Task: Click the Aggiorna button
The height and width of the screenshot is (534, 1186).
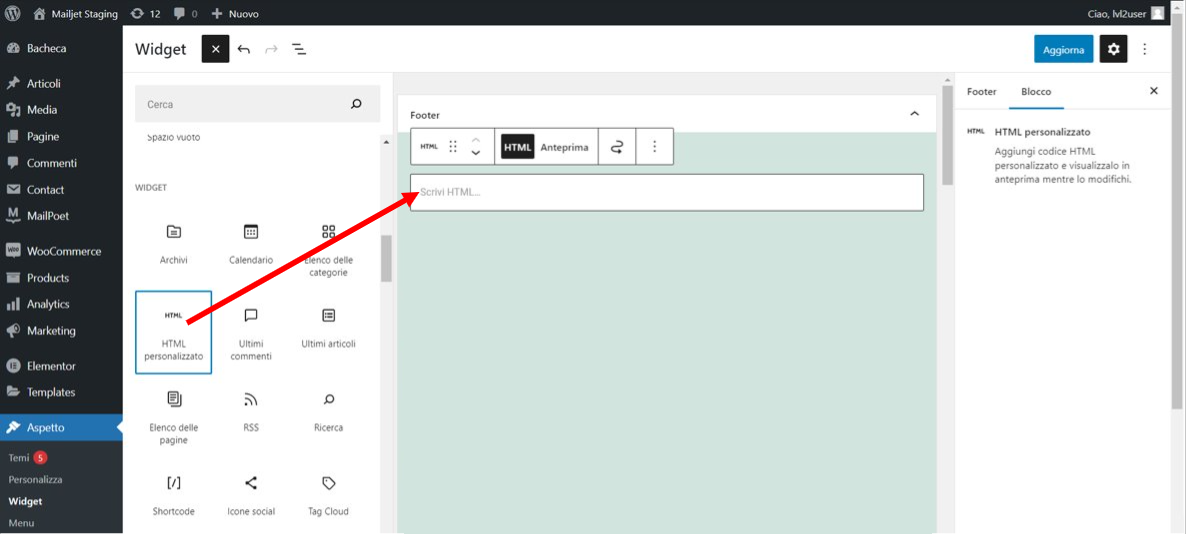Action: pos(1063,49)
